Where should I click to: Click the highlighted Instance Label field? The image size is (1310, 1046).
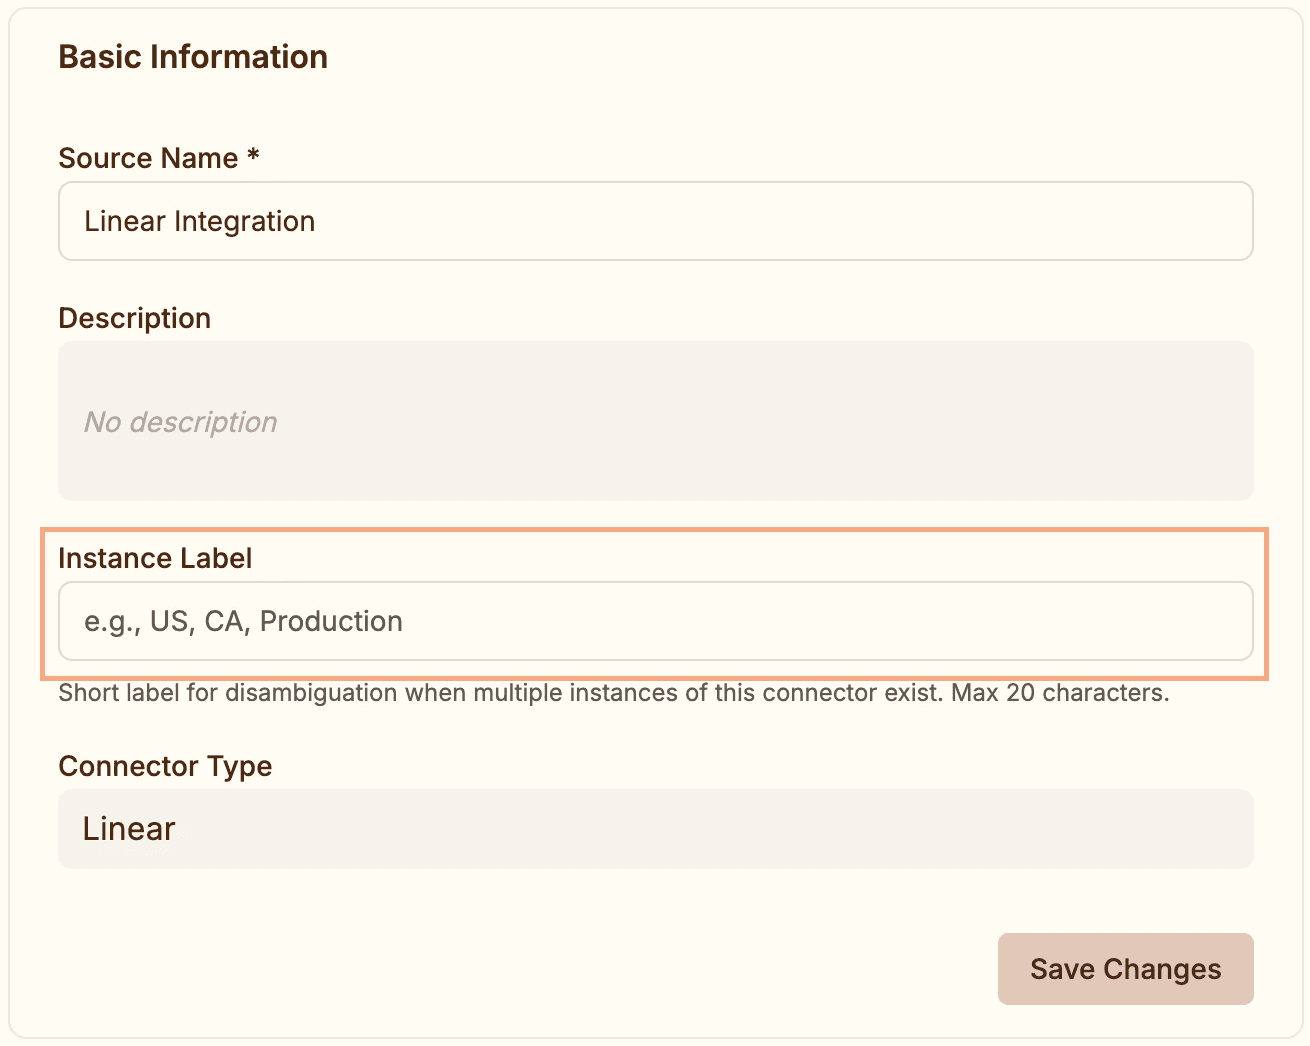pyautogui.click(x=655, y=621)
